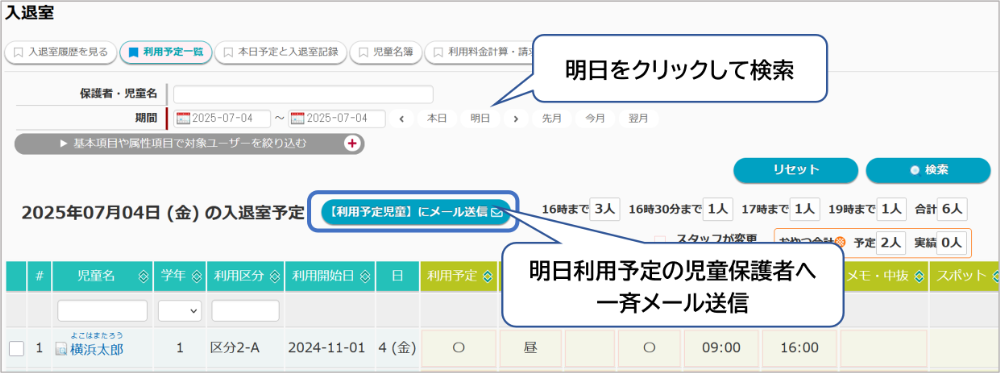Select the 今月 period button
Image resolution: width=1000 pixels, height=373 pixels.
point(595,119)
